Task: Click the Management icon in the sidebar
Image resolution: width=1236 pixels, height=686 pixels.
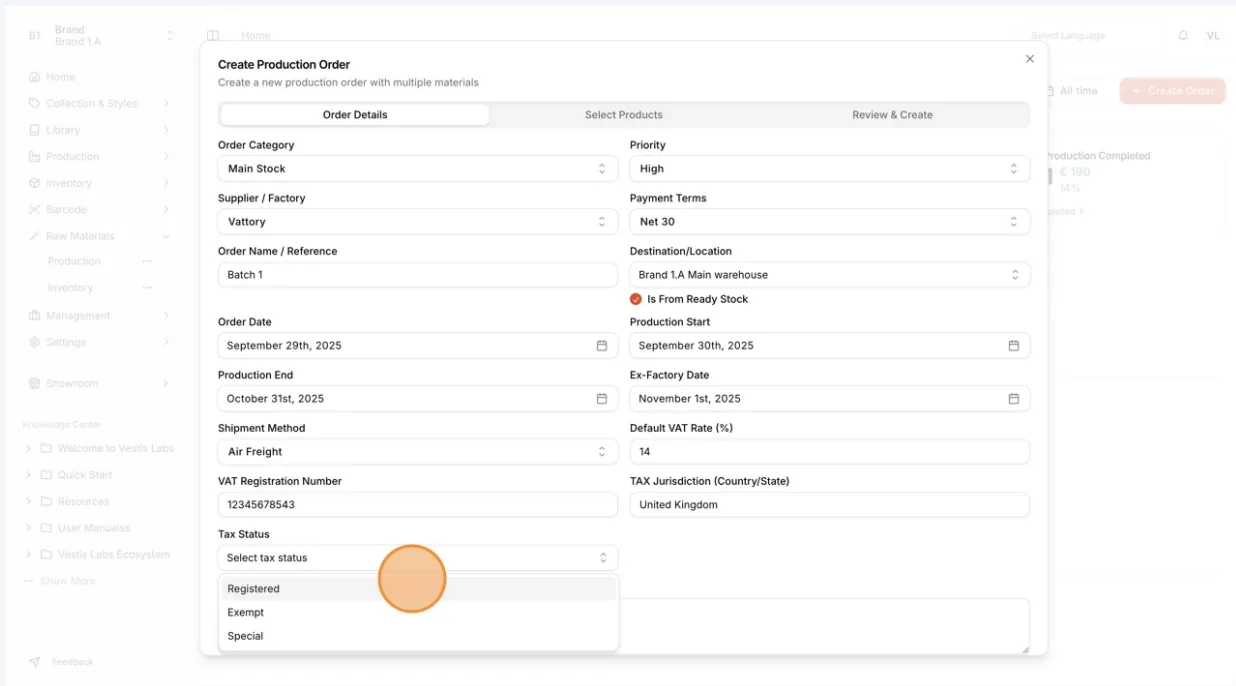Action: [35, 316]
